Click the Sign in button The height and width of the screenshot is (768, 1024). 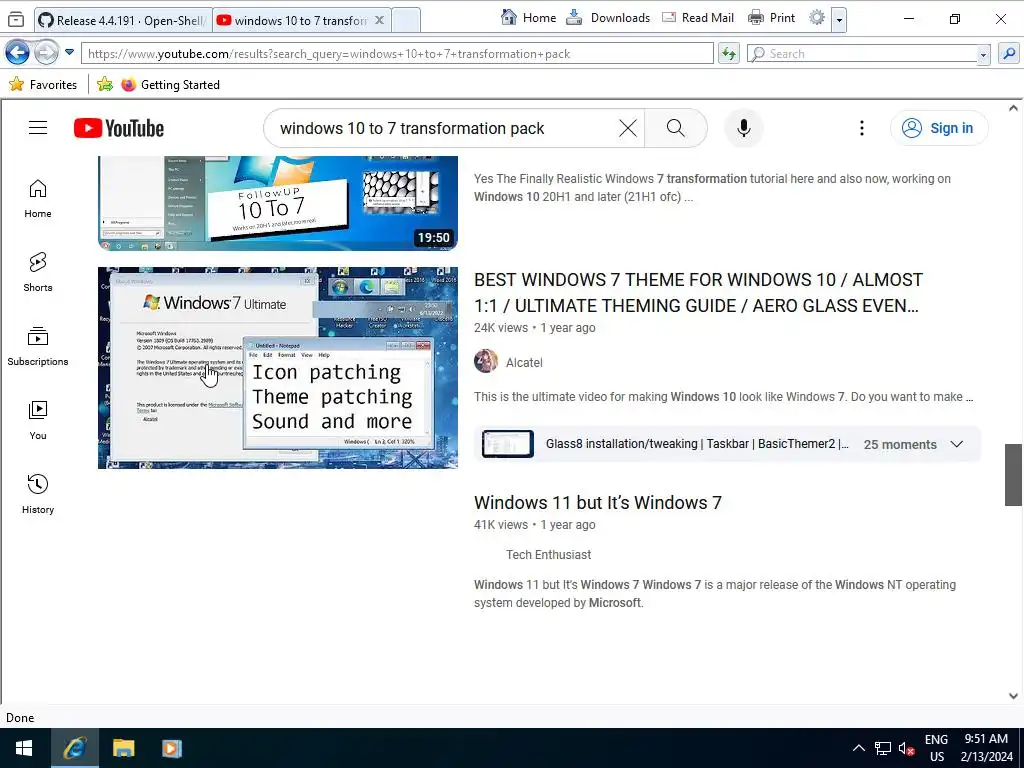[x=938, y=128]
